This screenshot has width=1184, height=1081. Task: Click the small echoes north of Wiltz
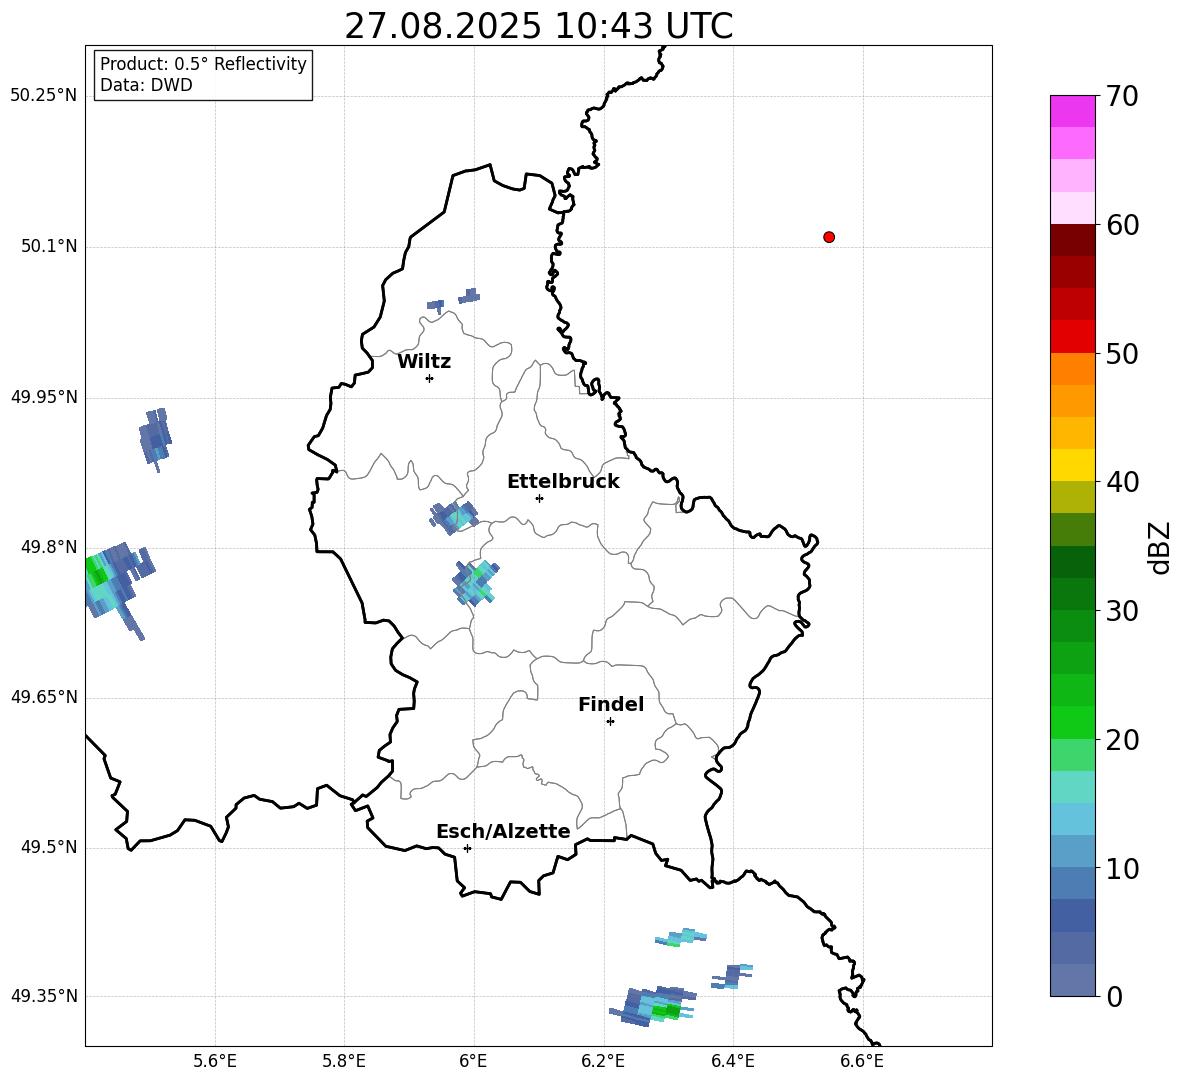(x=453, y=300)
